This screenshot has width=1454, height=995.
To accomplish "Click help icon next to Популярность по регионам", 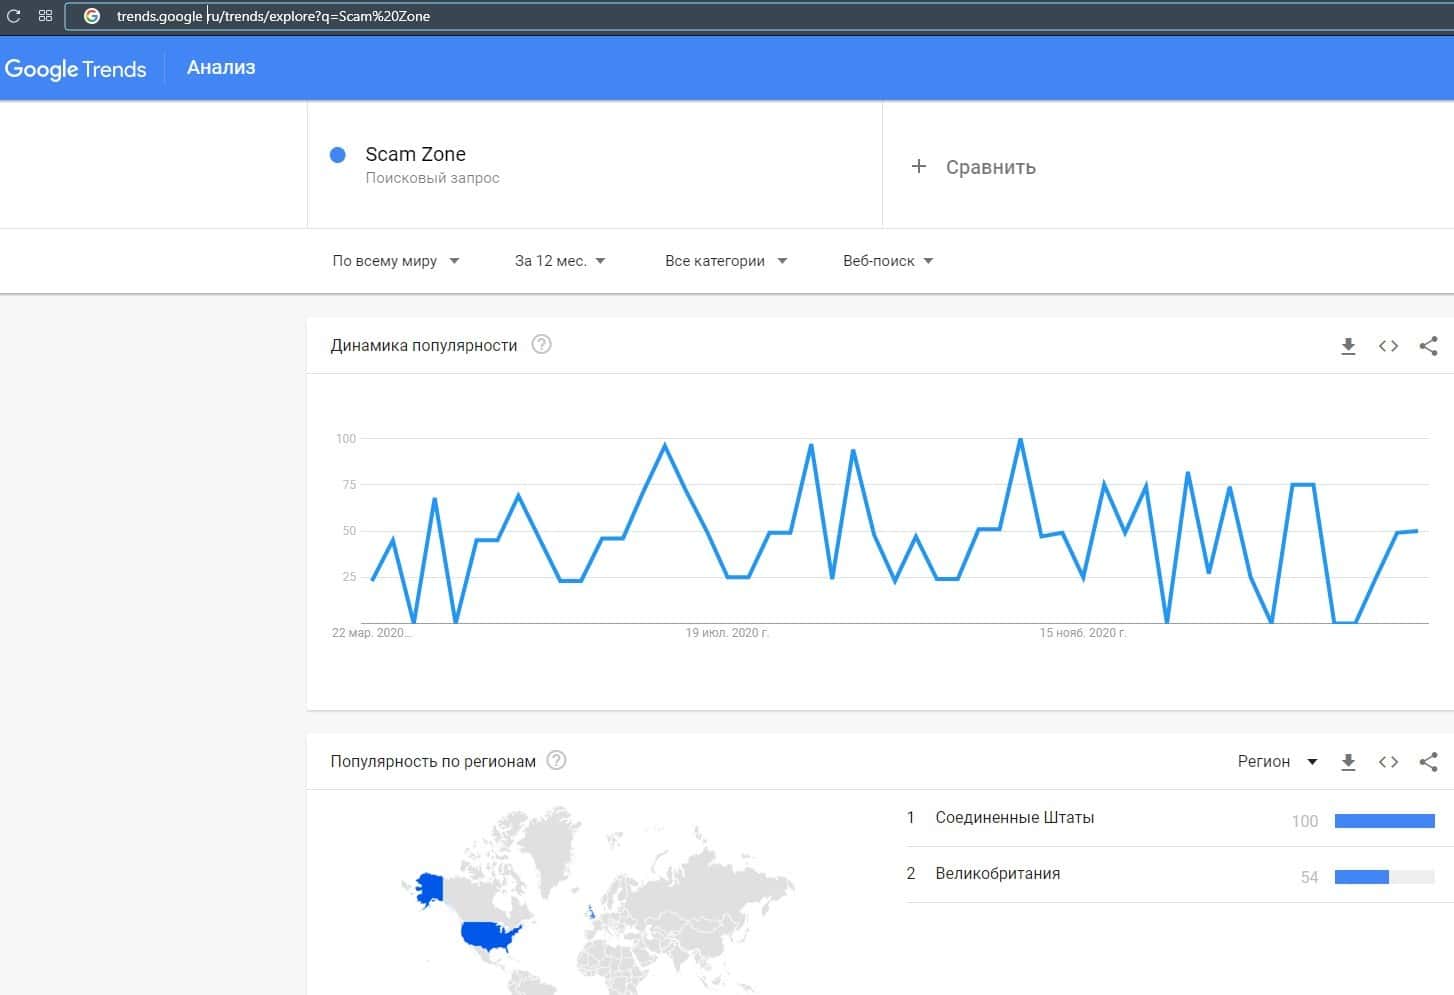I will [557, 761].
